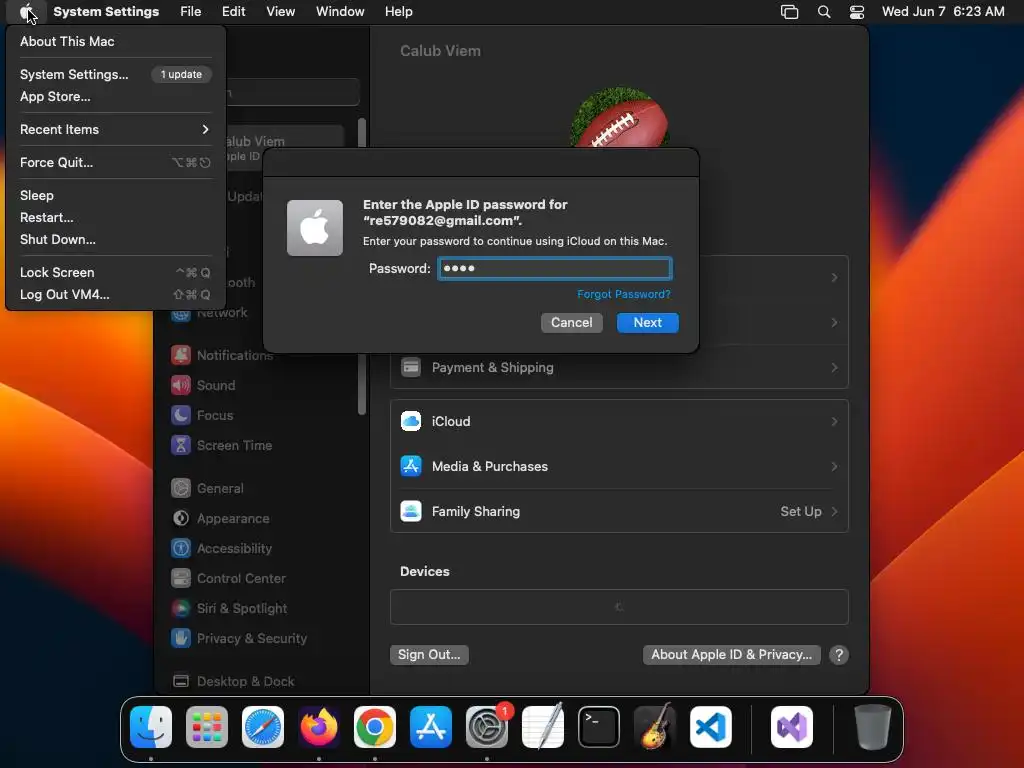The height and width of the screenshot is (768, 1024).
Task: Click the Forgot Password? link
Action: pos(624,294)
